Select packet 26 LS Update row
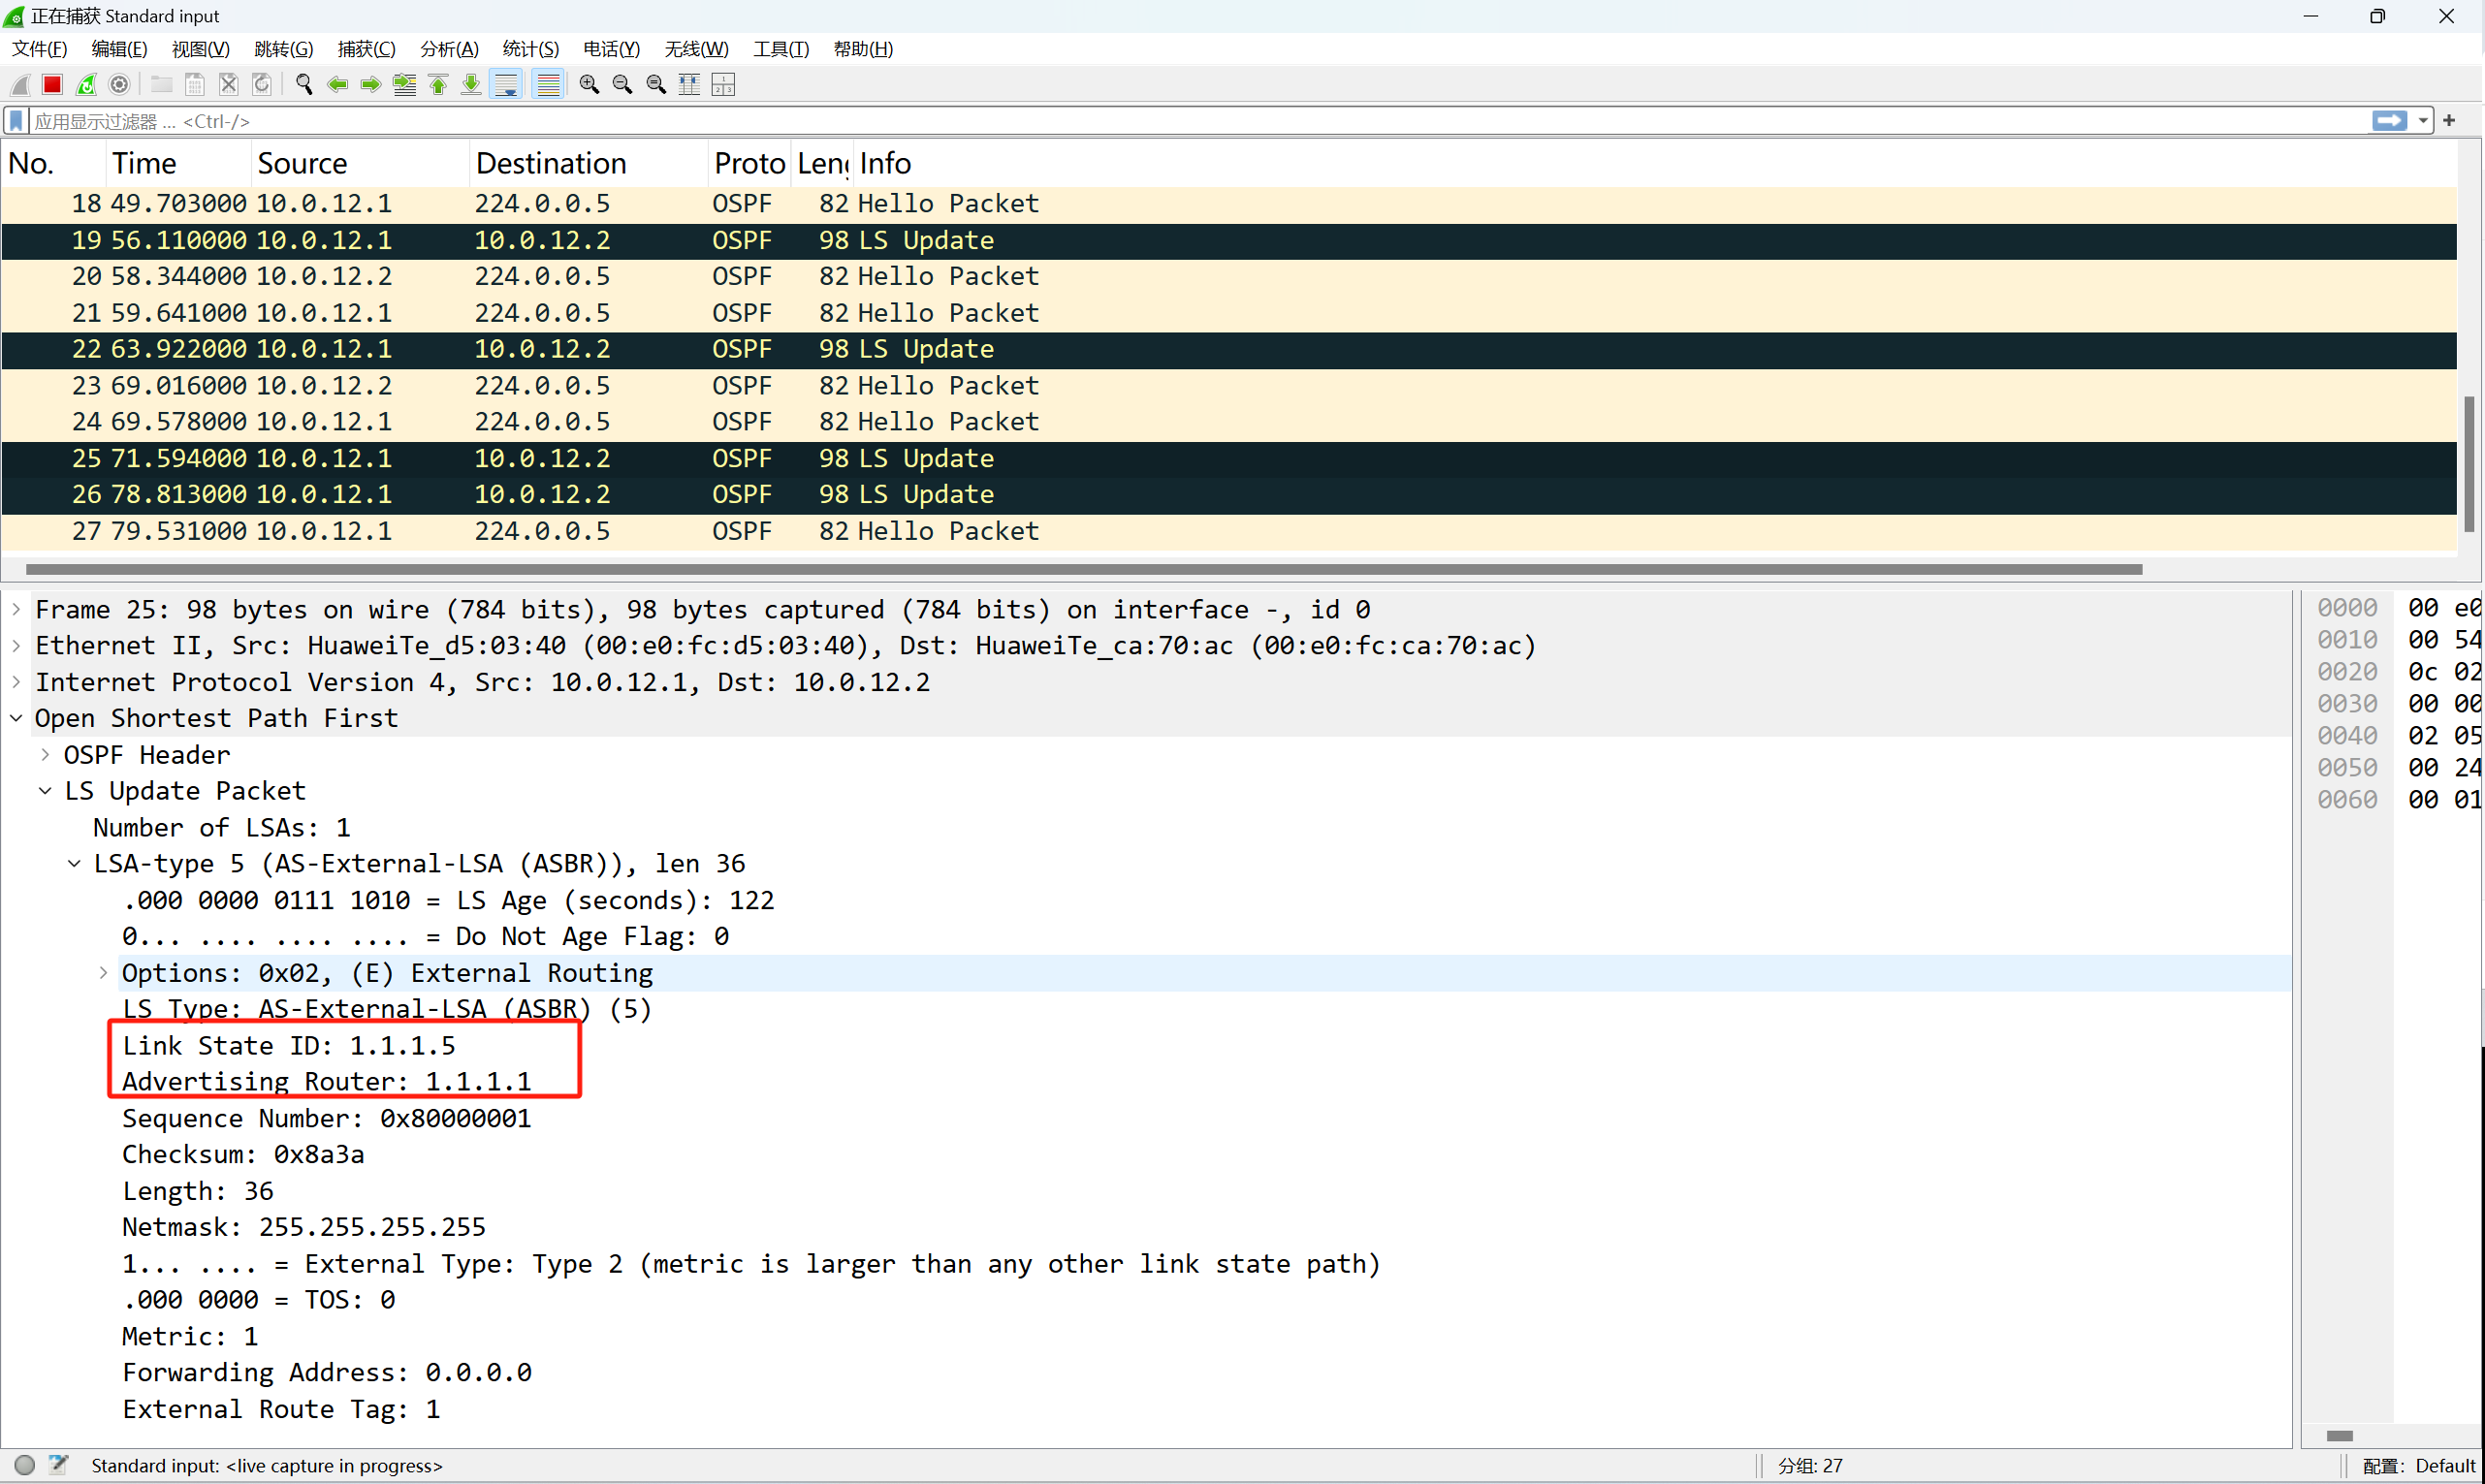Screen dimensions: 2485x1484 (x=1229, y=495)
